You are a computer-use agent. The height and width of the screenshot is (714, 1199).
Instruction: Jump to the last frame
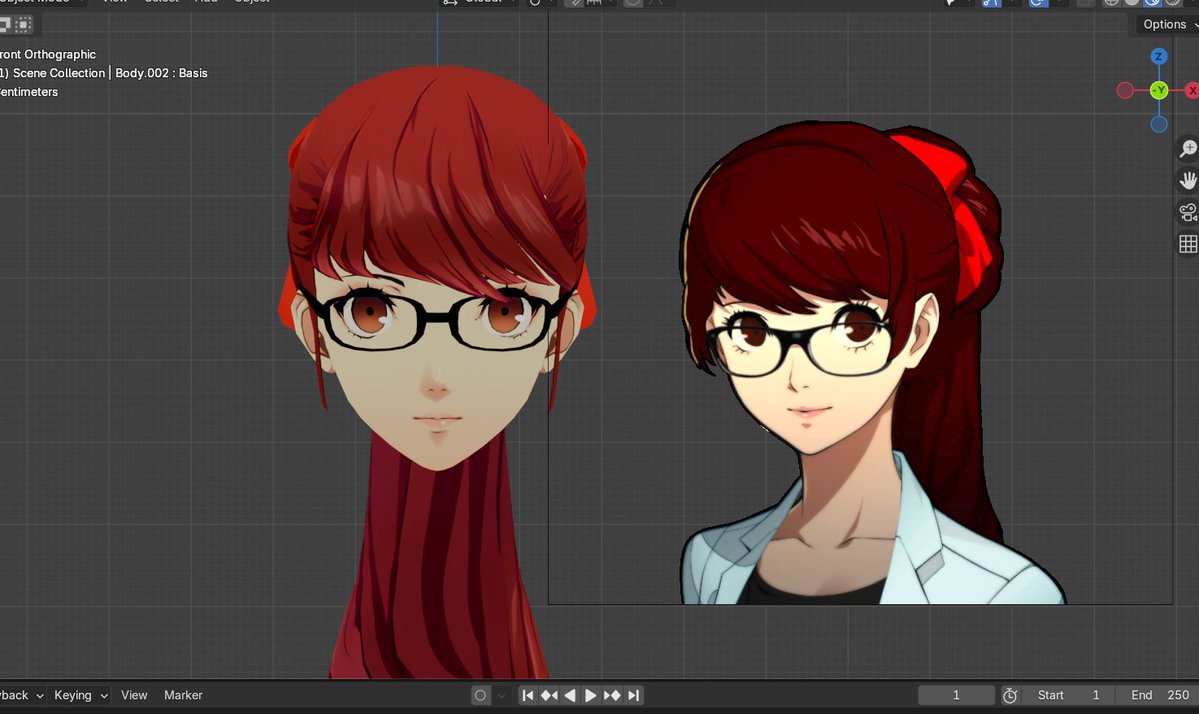[x=633, y=695]
